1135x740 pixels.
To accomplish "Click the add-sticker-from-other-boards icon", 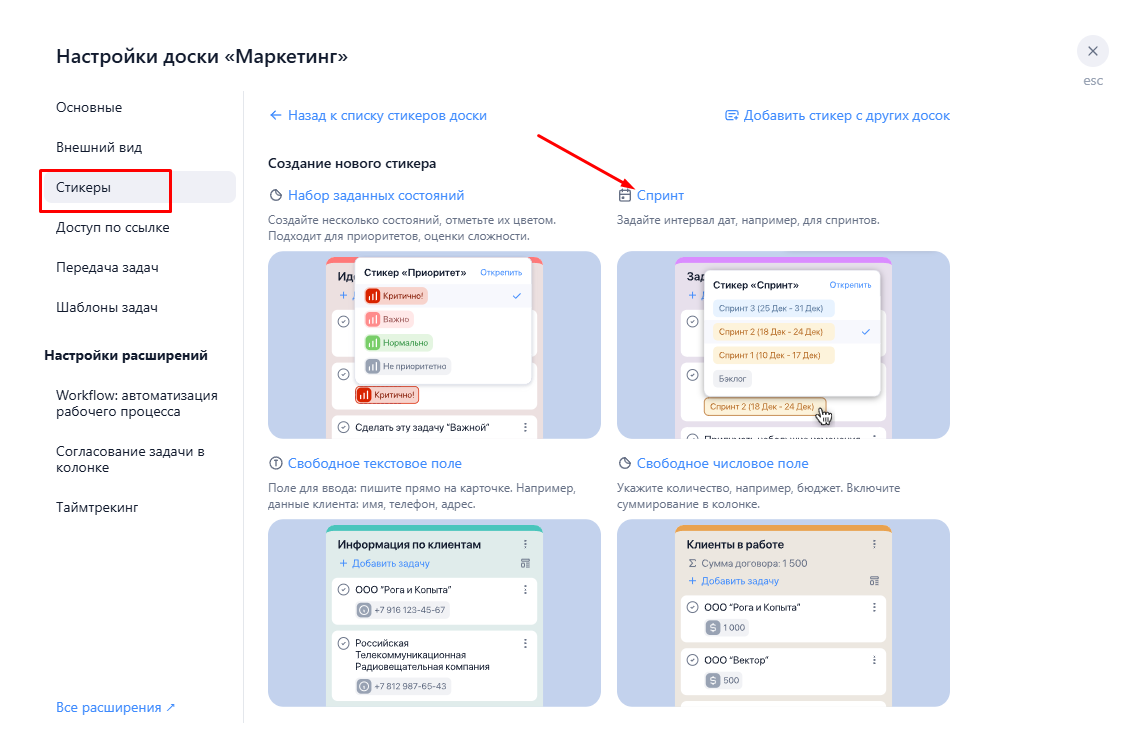I will [731, 115].
